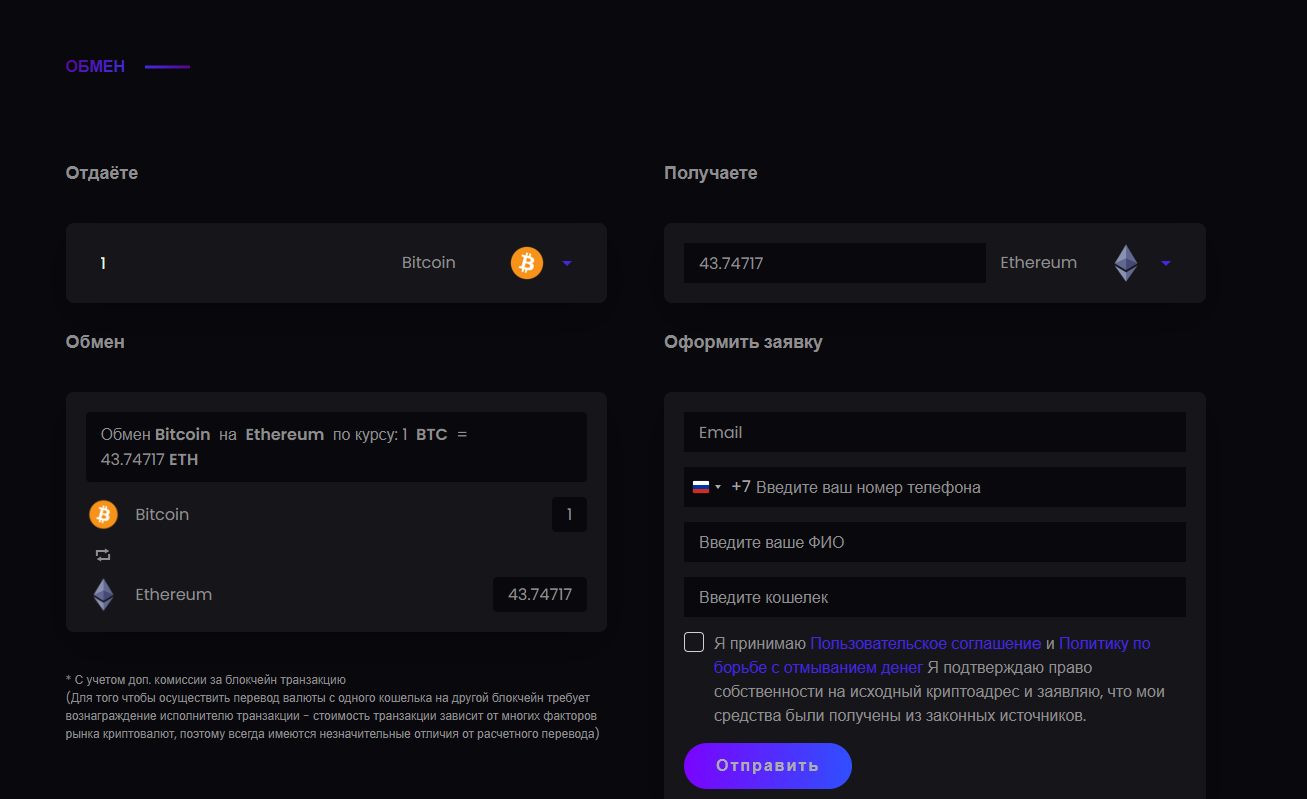Click the Ethereum icon in exchange summary row
Image resolution: width=1307 pixels, height=799 pixels.
pos(103,595)
